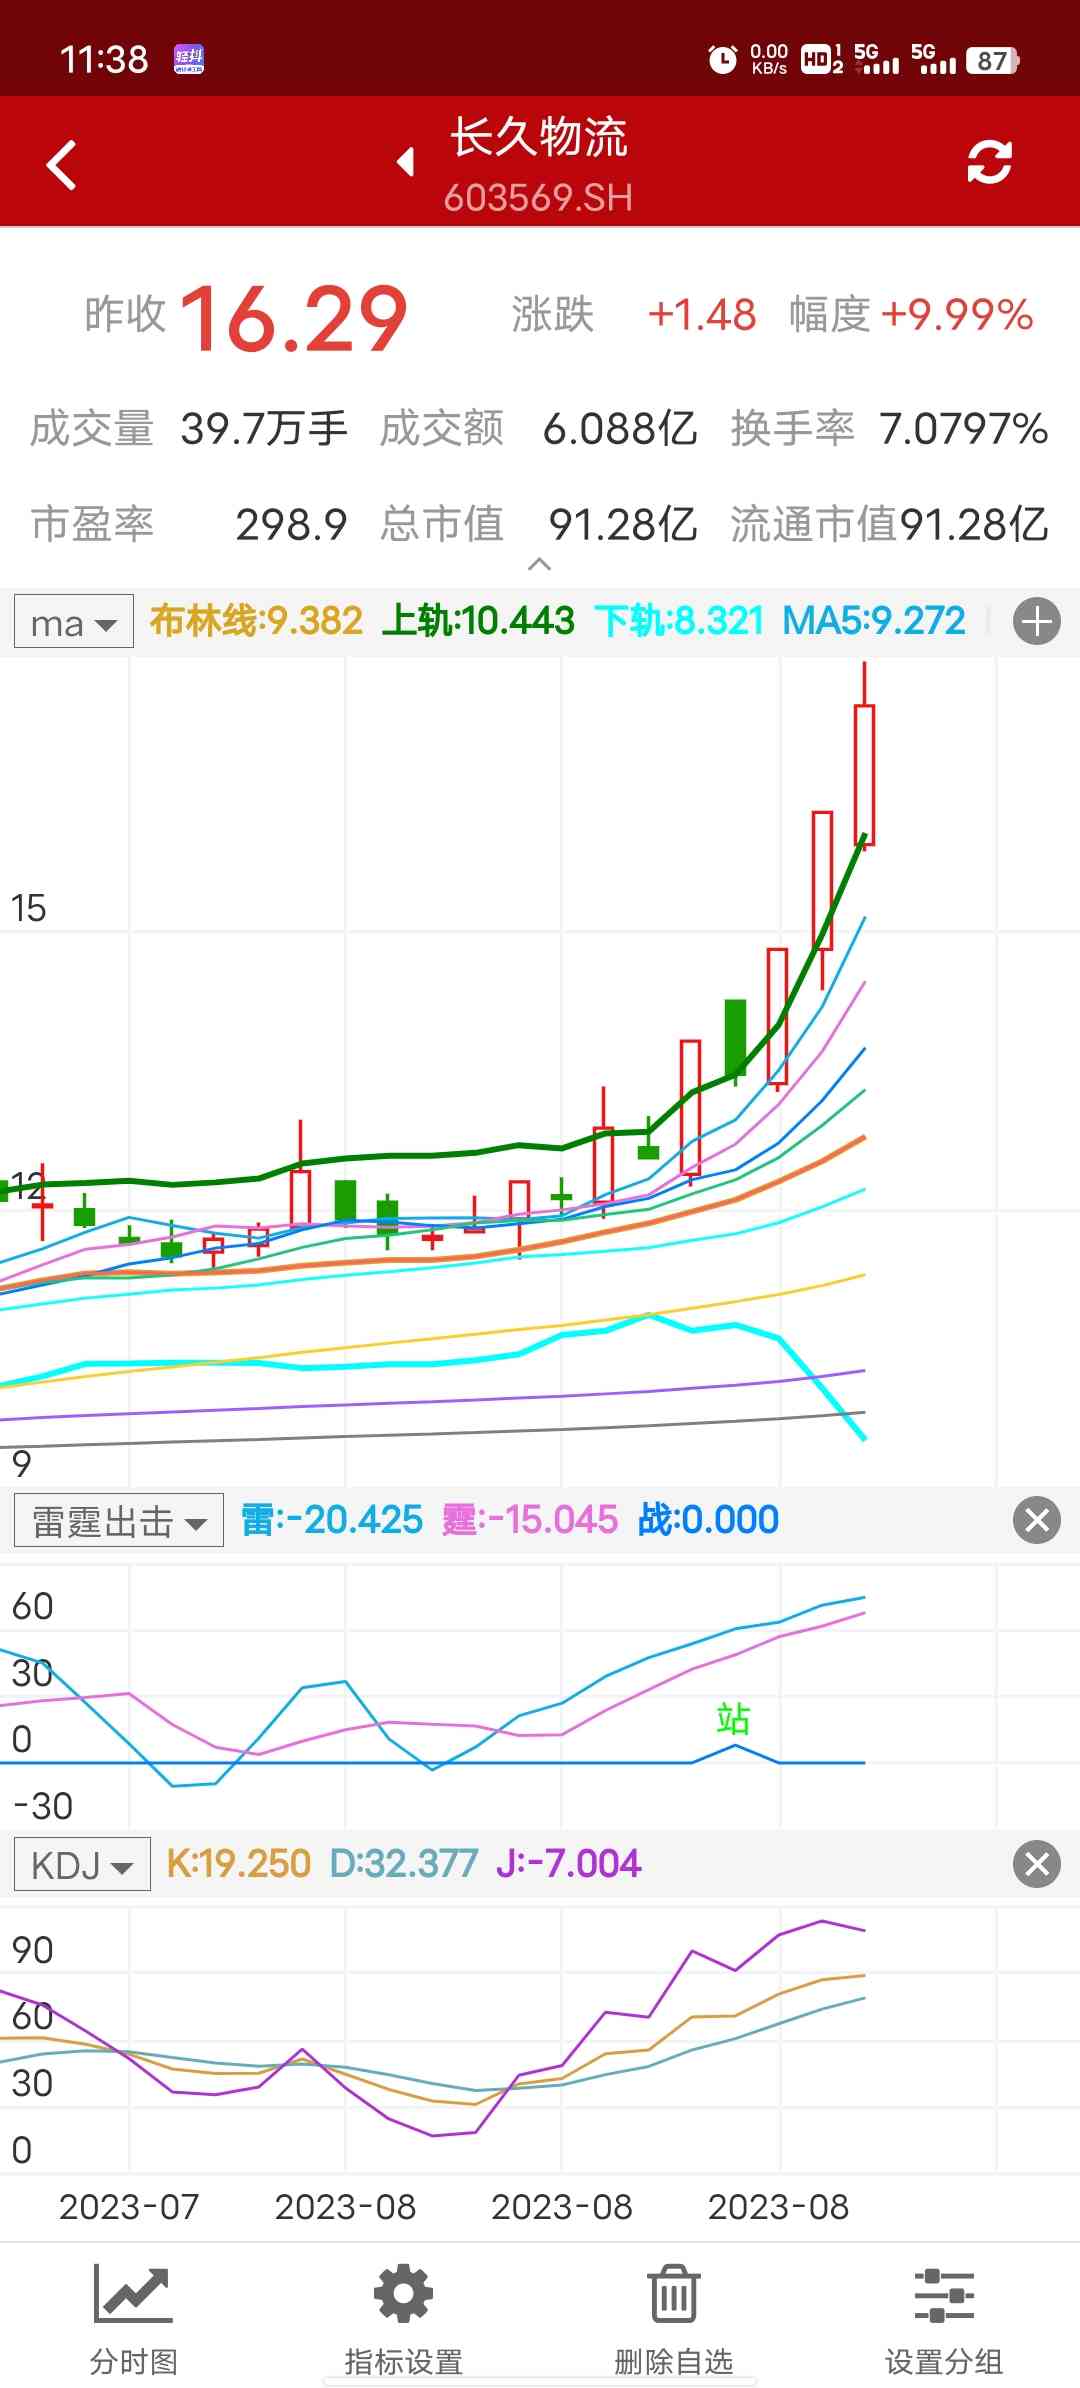Tap the green 站 signal marker
Viewport: 1080px width, 2388px height.
733,1719
